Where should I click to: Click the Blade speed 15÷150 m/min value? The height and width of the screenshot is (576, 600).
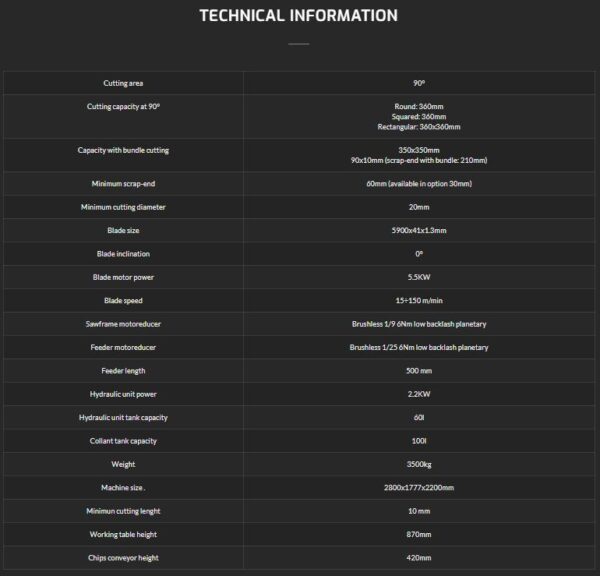pyautogui.click(x=419, y=300)
